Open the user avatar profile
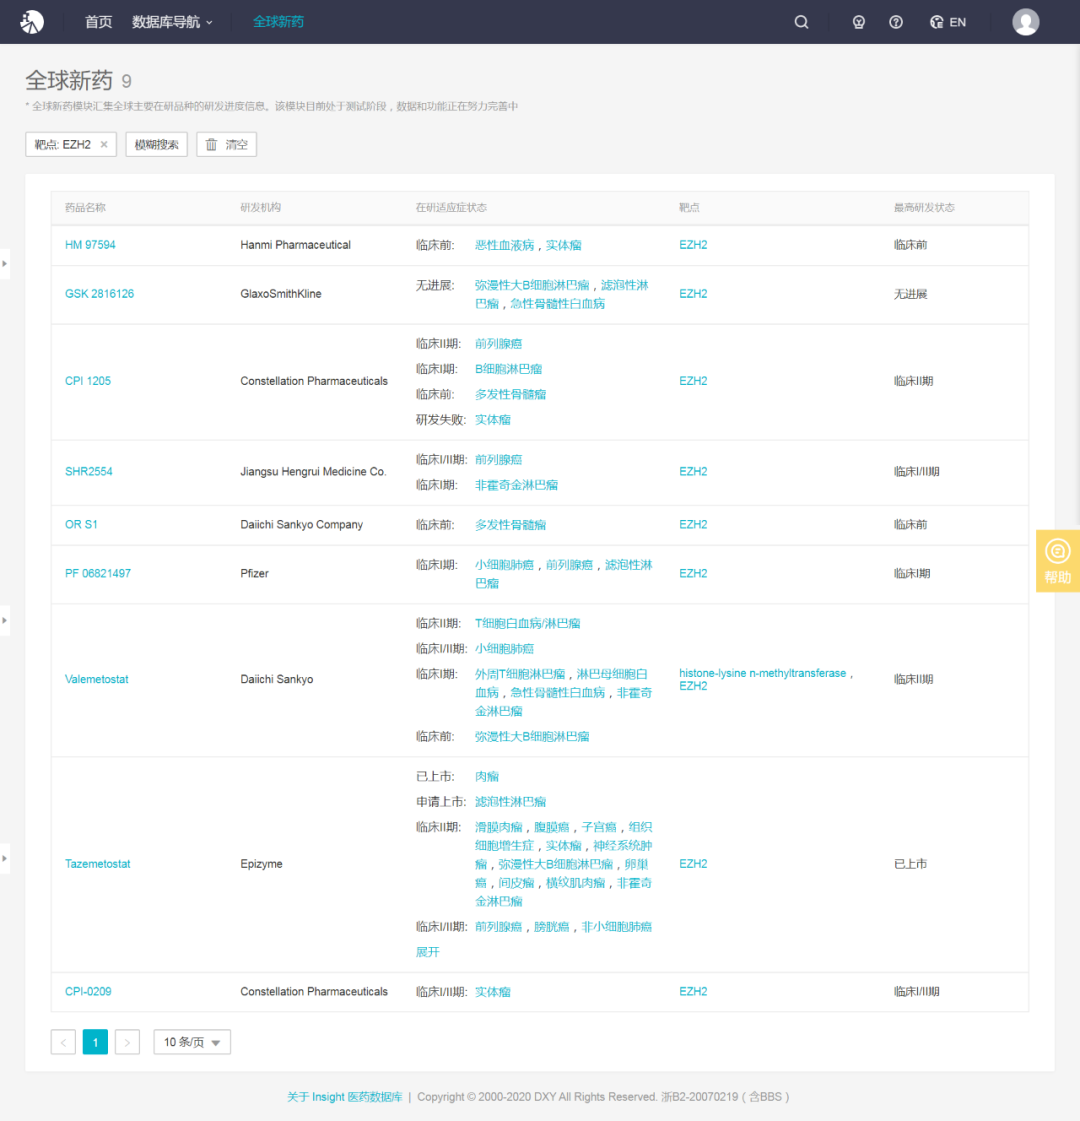Viewport: 1080px width, 1121px height. tap(1026, 22)
